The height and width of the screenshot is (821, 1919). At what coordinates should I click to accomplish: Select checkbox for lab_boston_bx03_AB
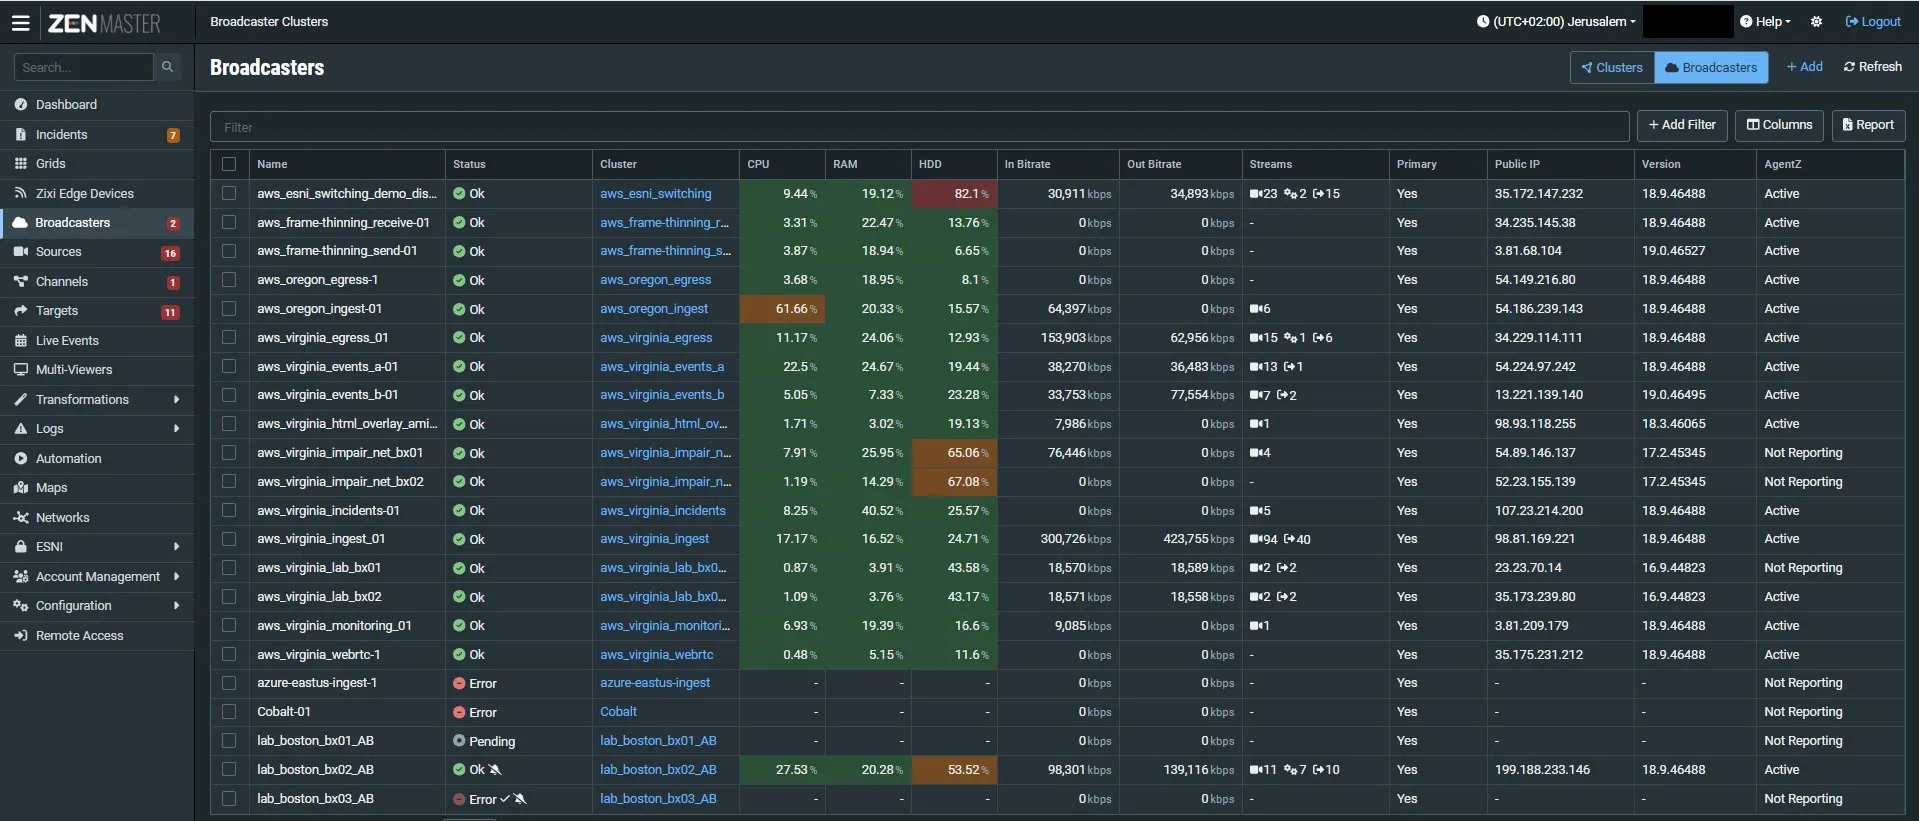(229, 799)
